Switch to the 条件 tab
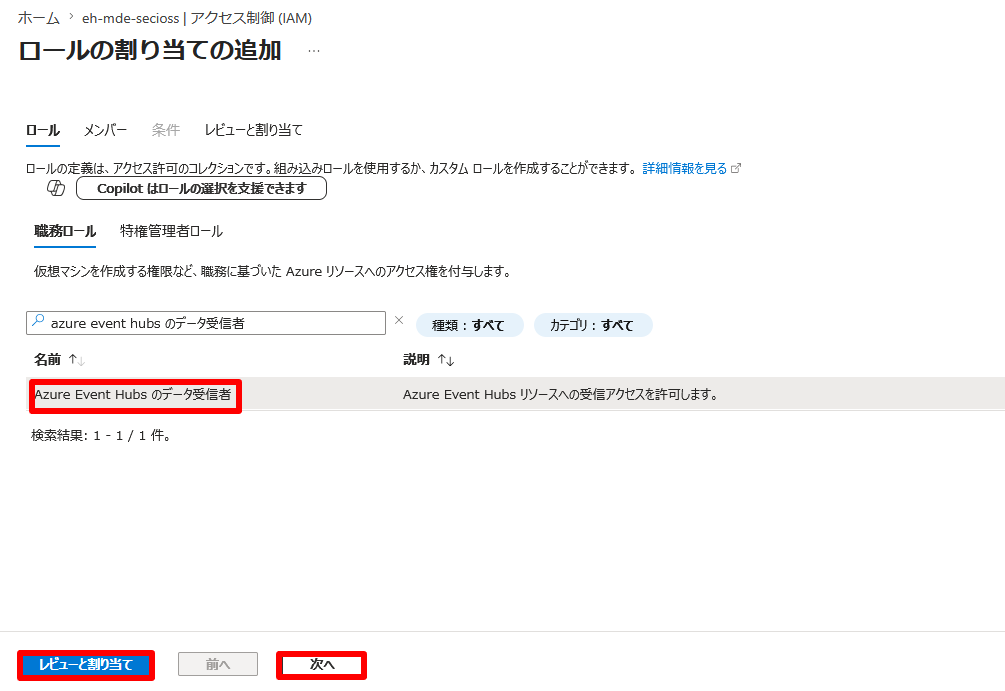 pos(165,130)
